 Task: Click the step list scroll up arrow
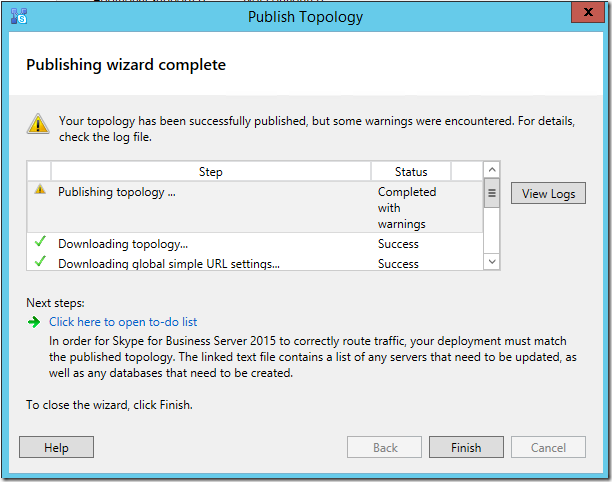tap(492, 170)
